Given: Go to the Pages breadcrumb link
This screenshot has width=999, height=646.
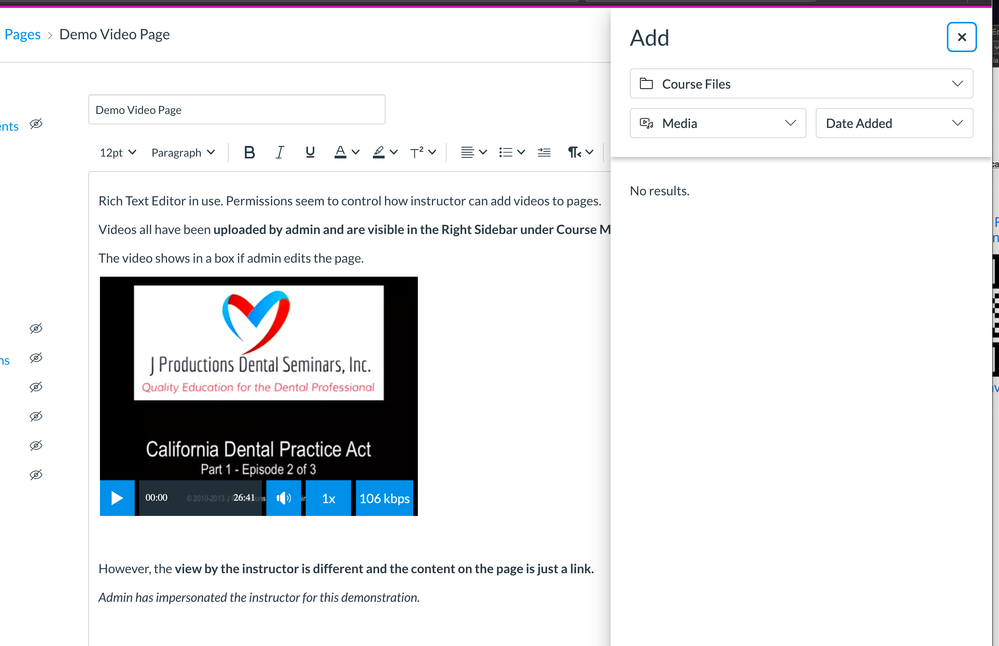Looking at the screenshot, I should click(22, 34).
